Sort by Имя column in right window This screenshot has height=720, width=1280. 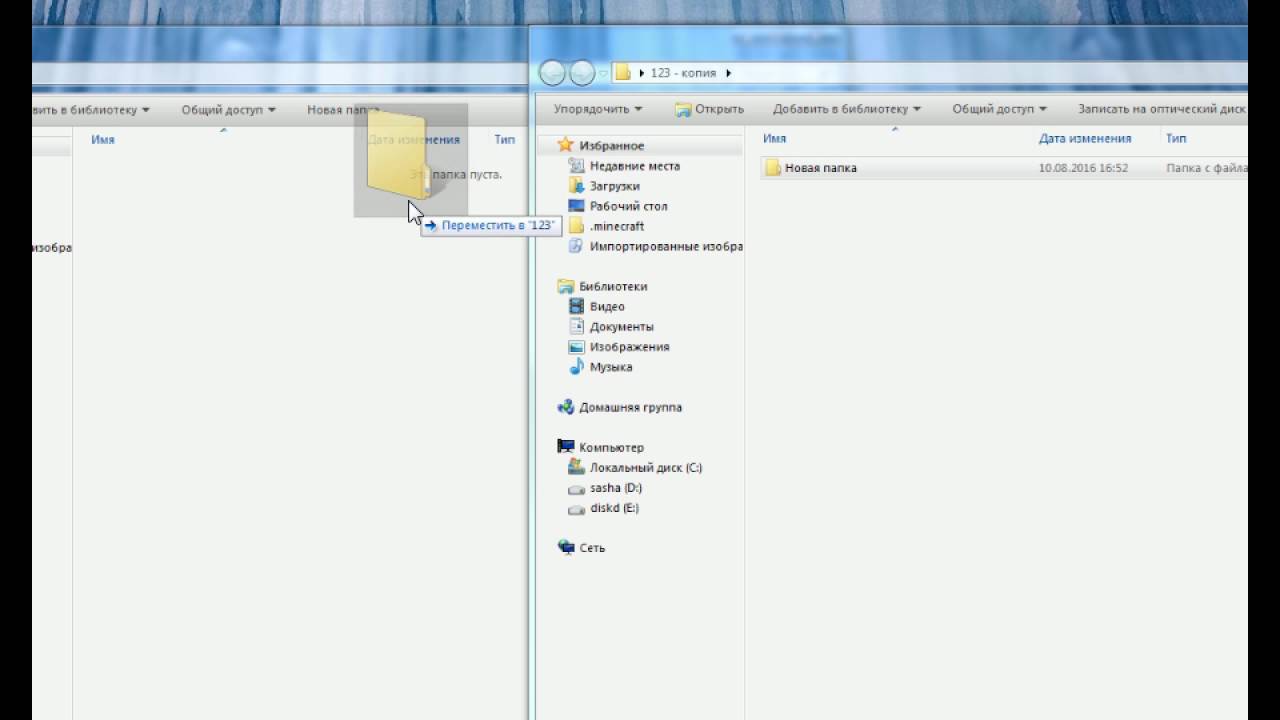click(775, 139)
